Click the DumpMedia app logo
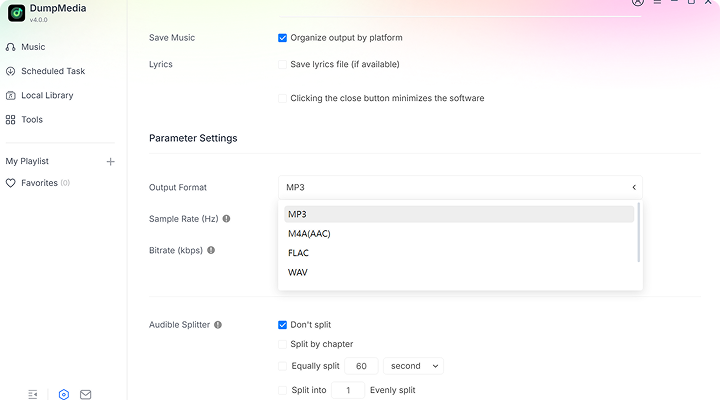Viewport: 720px width, 400px height. [16, 12]
